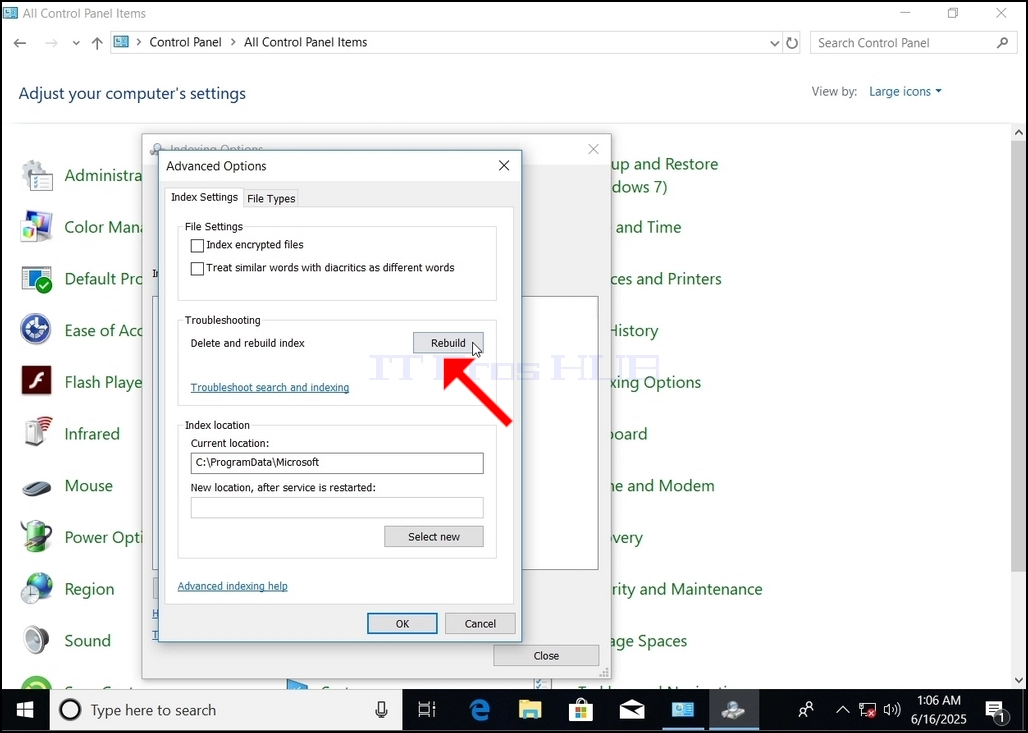1028x733 pixels.
Task: Open Ease of Access Center icon
Action: pos(37,330)
